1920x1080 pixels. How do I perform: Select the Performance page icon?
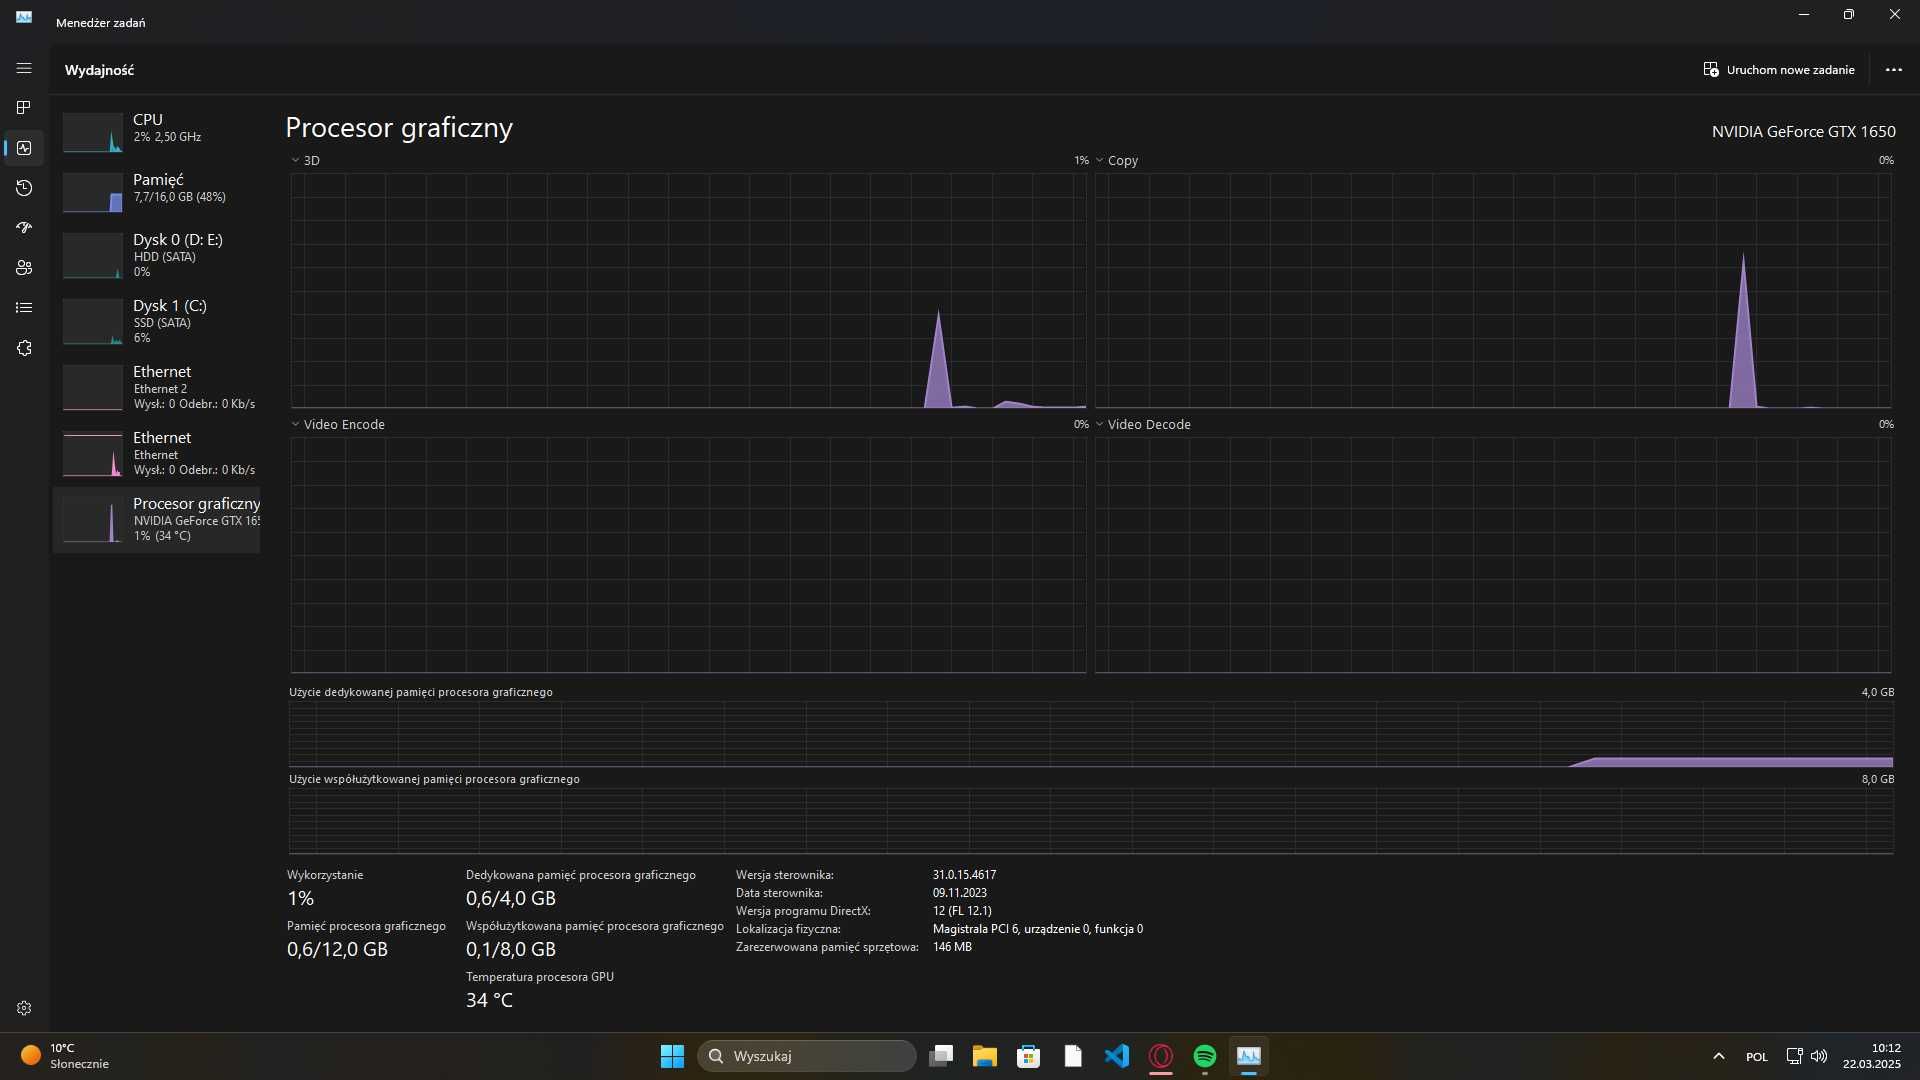tap(24, 148)
